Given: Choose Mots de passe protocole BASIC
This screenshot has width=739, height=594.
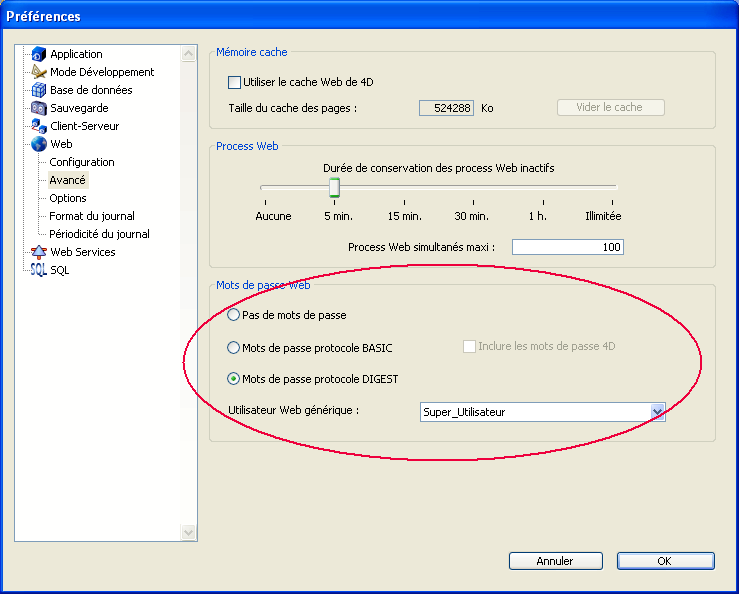Looking at the screenshot, I should tap(234, 348).
